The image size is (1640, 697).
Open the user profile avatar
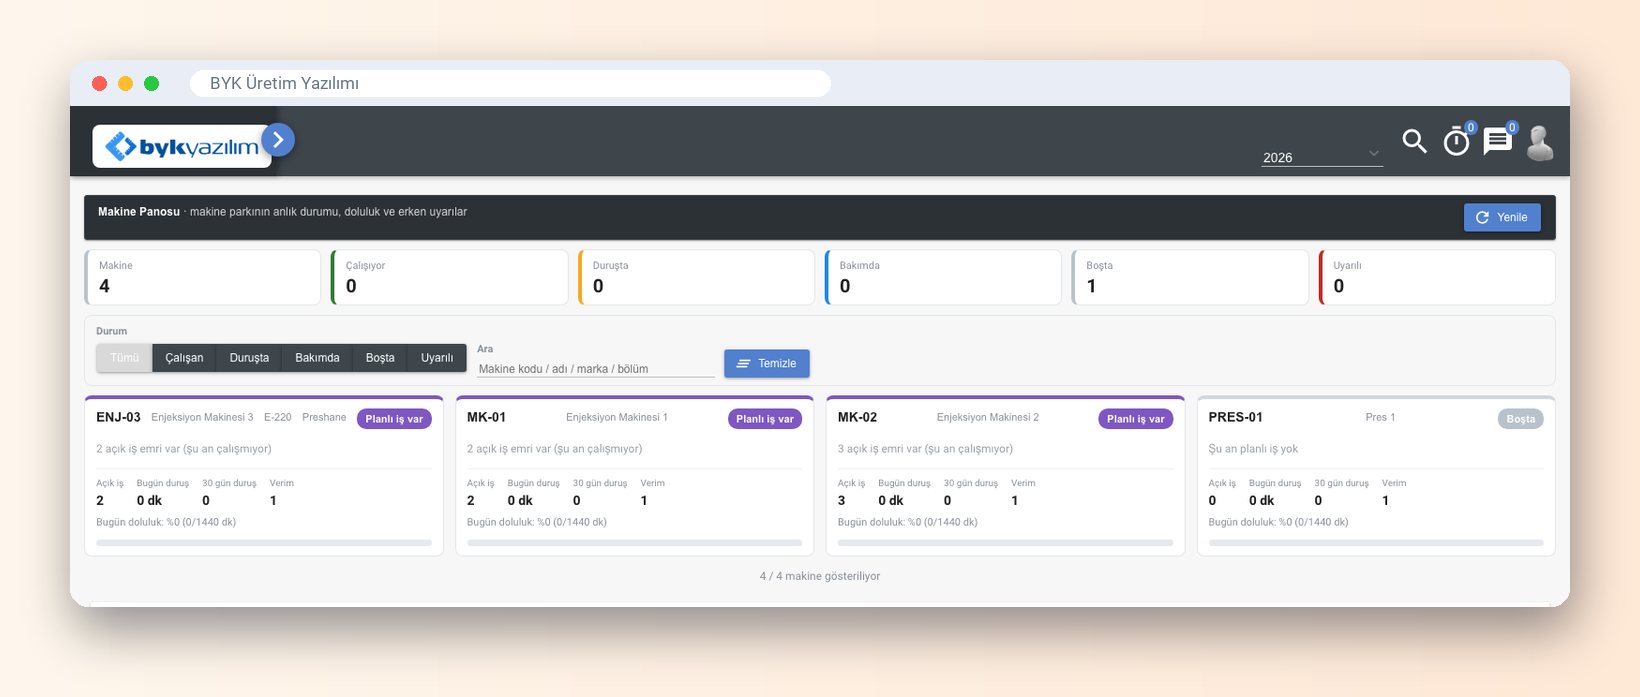(1540, 143)
